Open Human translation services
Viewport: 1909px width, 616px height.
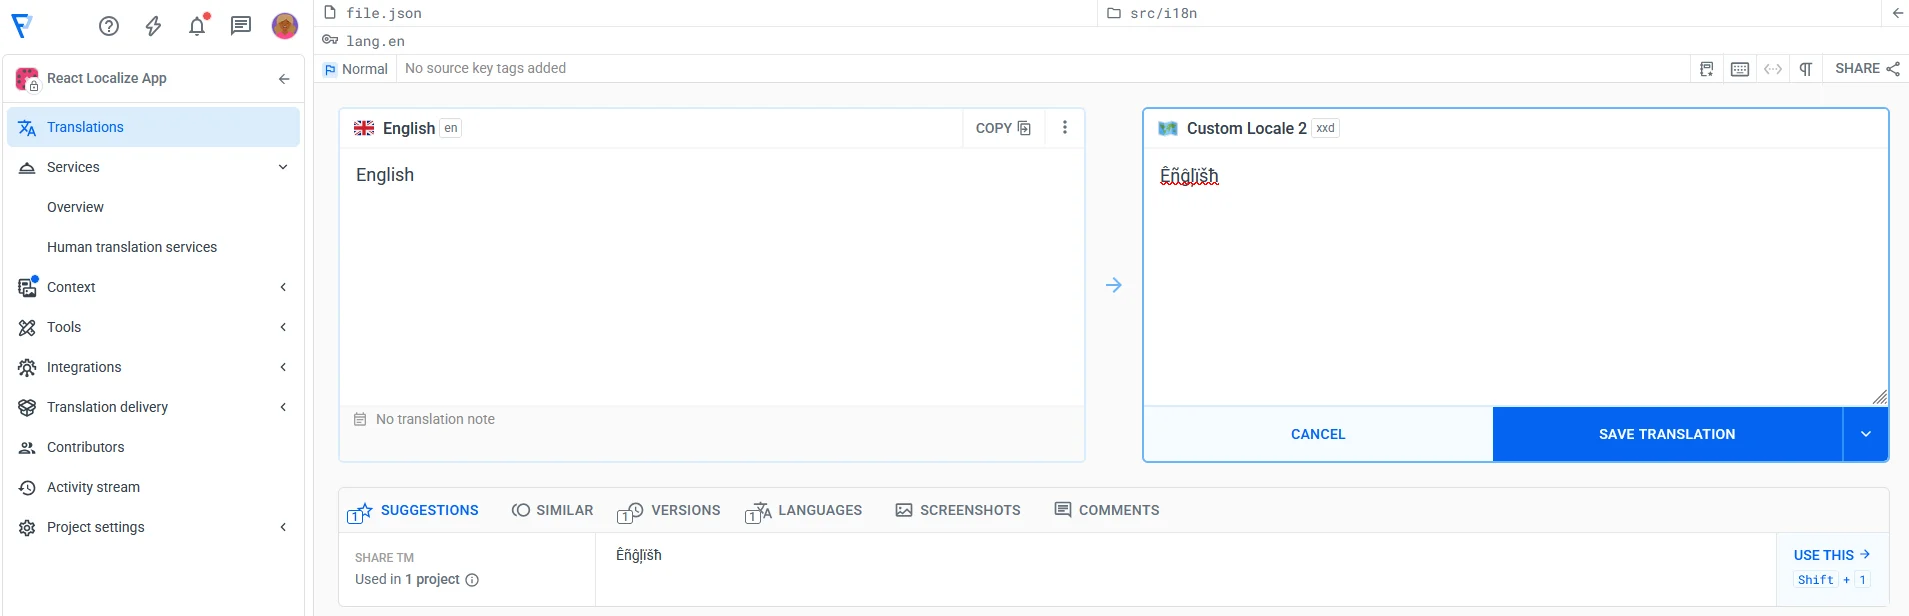click(x=132, y=247)
